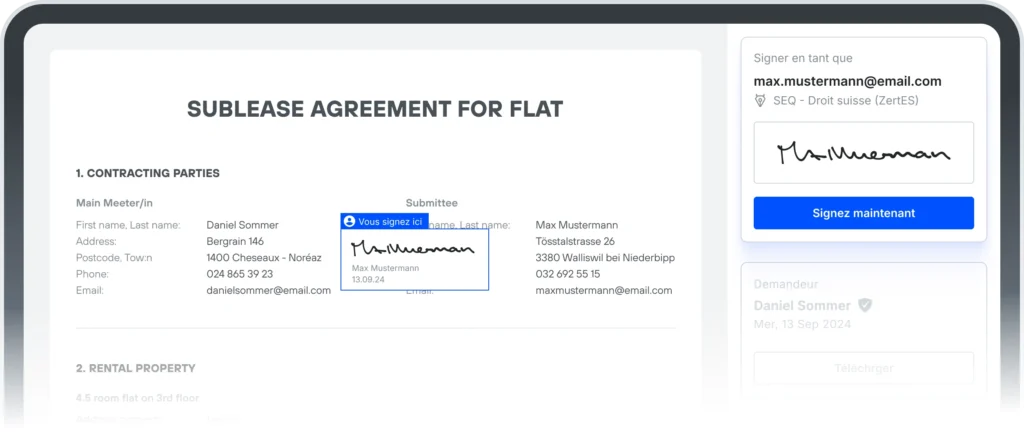The image size is (1024, 435).
Task: Click the phone number 032 692 55 15
Action: point(568,274)
